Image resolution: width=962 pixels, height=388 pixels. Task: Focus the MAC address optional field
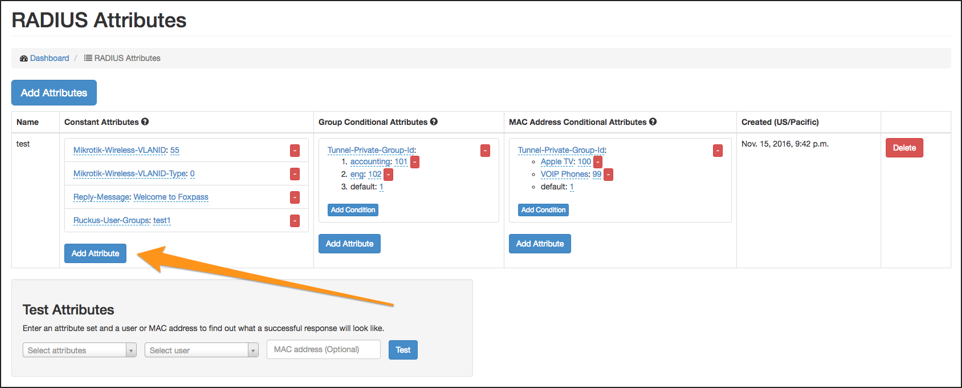coord(324,349)
